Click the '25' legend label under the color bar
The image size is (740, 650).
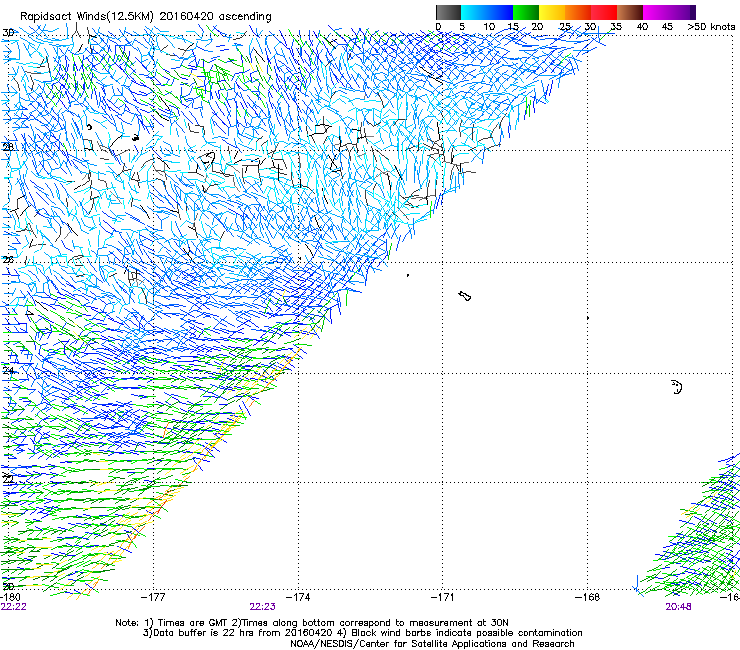click(x=565, y=27)
